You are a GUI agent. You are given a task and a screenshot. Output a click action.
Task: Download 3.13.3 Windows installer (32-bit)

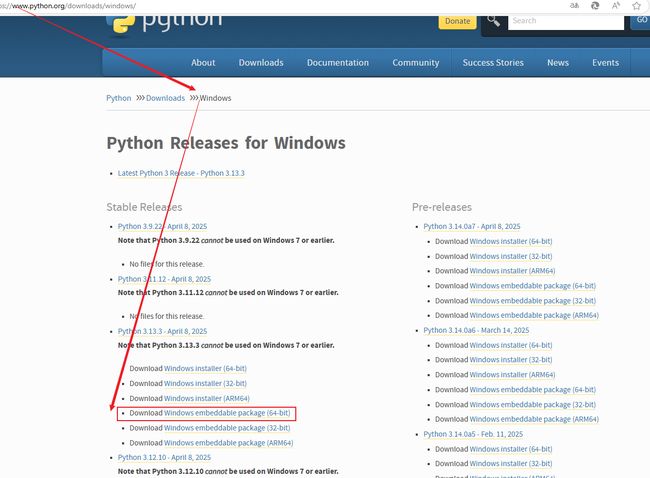click(x=205, y=383)
